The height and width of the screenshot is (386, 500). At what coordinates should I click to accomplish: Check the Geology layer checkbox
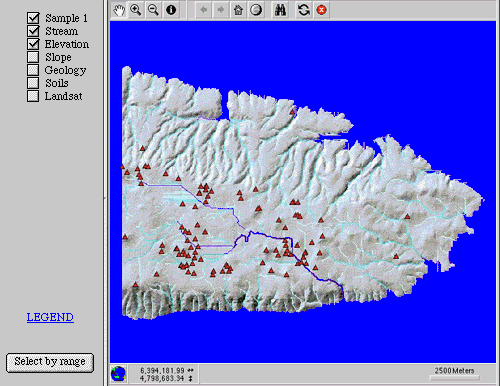[33, 70]
